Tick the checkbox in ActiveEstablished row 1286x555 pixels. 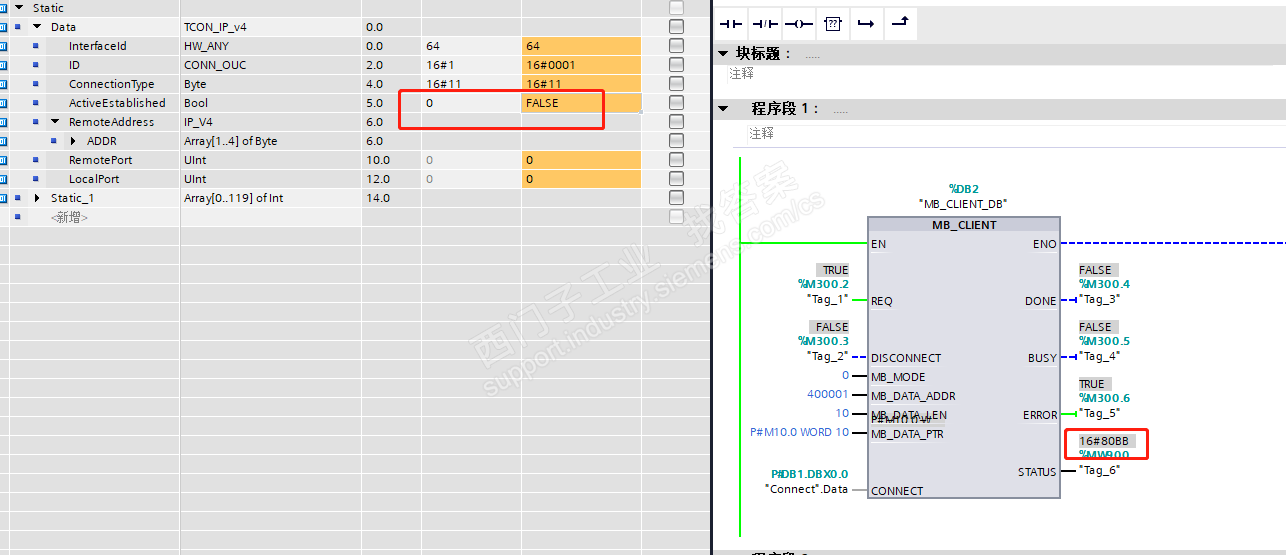(x=676, y=103)
